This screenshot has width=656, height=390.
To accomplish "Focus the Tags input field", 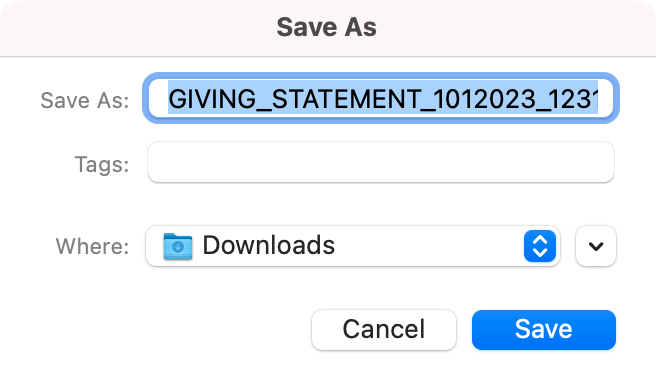I will [x=381, y=162].
